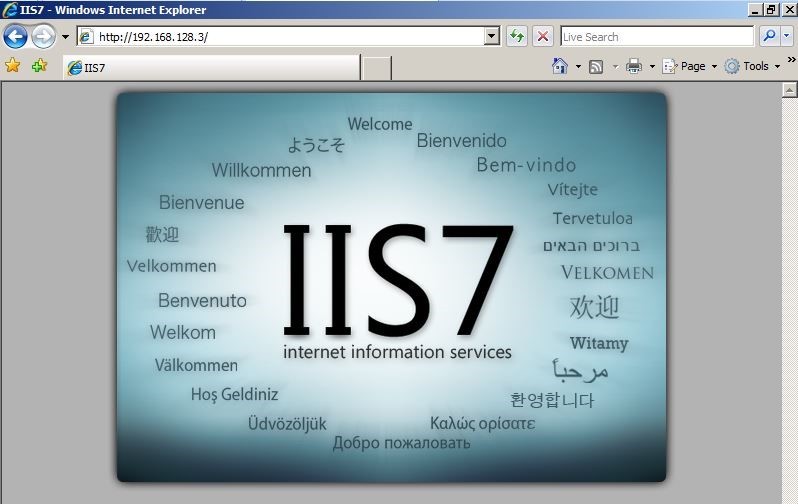Open the recent pages dropdown arrow
Viewport: 798px width, 504px height.
65,37
